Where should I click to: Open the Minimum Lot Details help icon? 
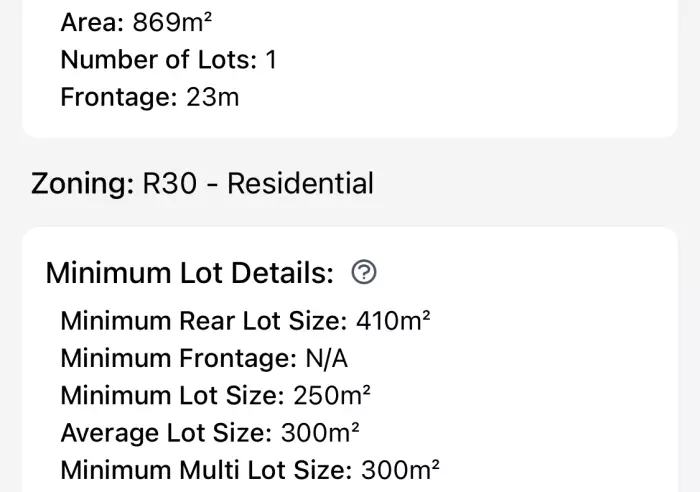pos(364,272)
